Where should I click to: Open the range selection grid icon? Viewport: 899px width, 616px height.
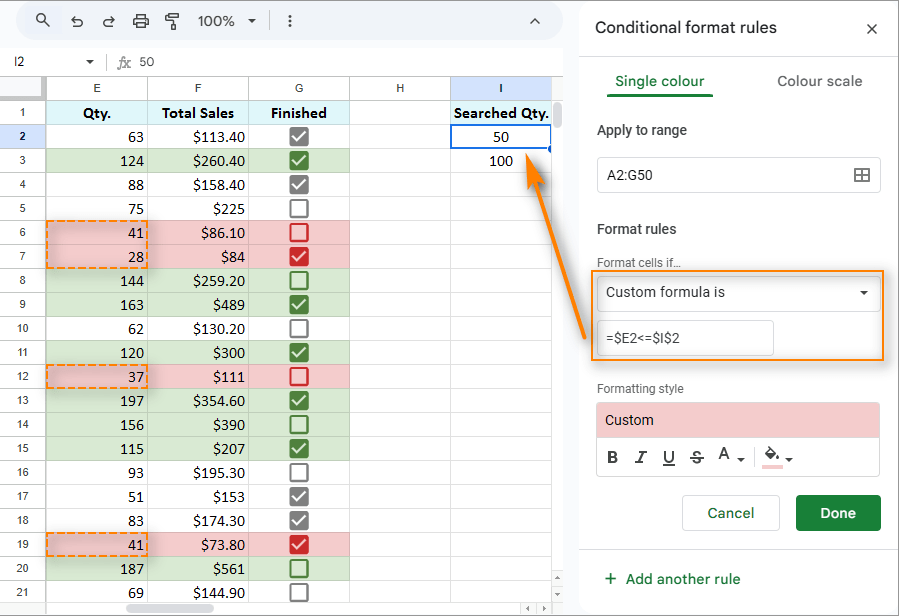point(862,175)
